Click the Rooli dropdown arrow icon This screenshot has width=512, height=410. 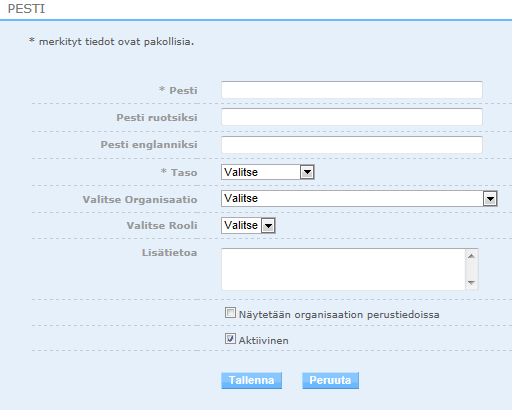pyautogui.click(x=268, y=226)
